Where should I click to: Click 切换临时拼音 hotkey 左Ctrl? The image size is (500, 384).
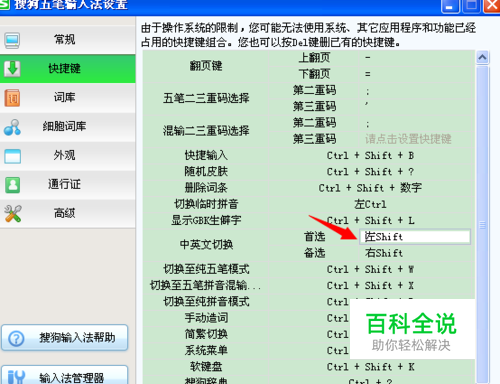(371, 204)
